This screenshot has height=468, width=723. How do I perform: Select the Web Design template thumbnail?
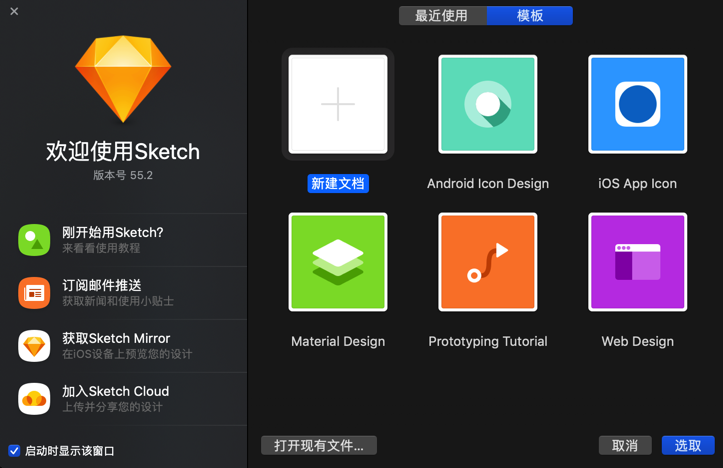click(x=638, y=262)
